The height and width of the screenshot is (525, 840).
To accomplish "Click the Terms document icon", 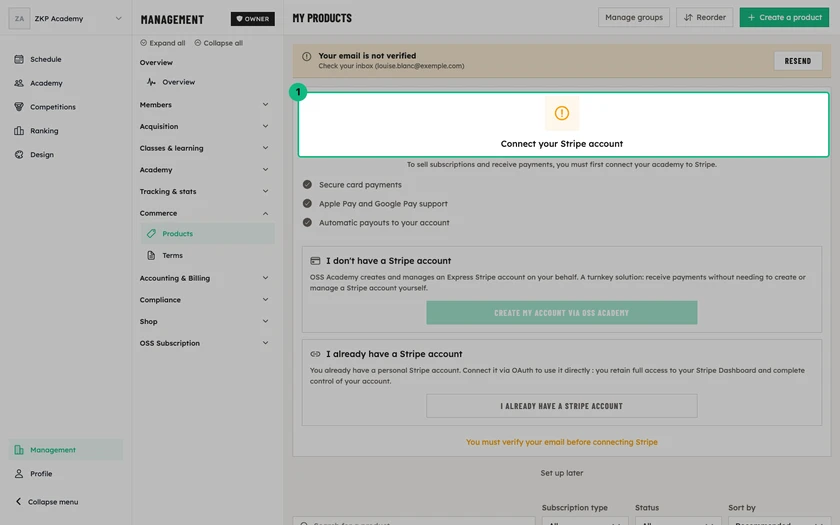I will coord(151,256).
